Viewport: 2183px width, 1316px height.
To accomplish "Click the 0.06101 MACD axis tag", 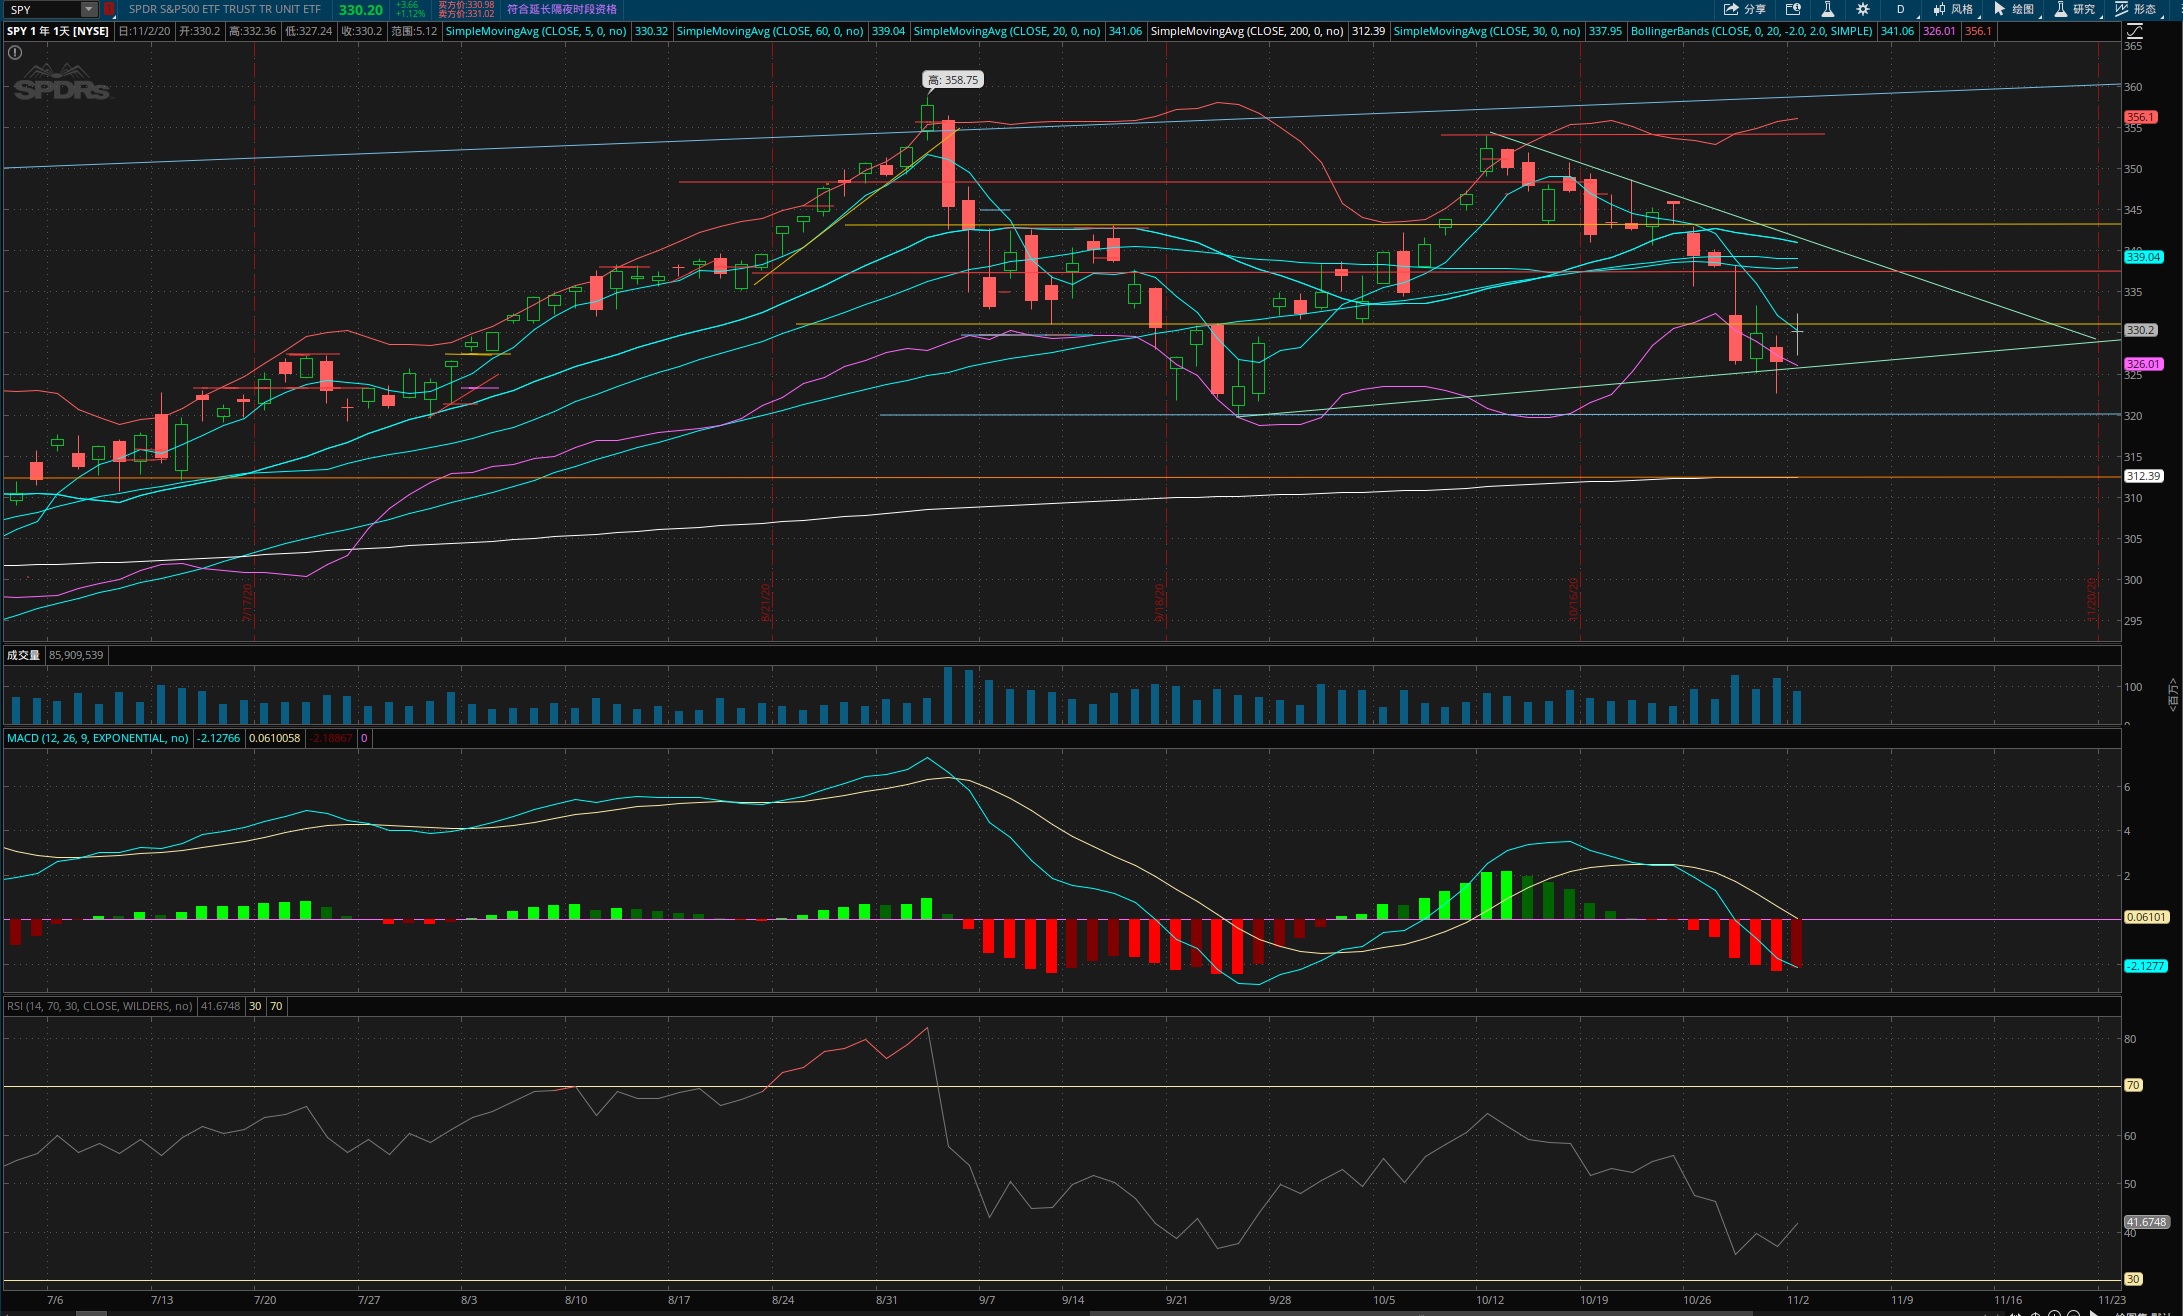I will 2146,917.
